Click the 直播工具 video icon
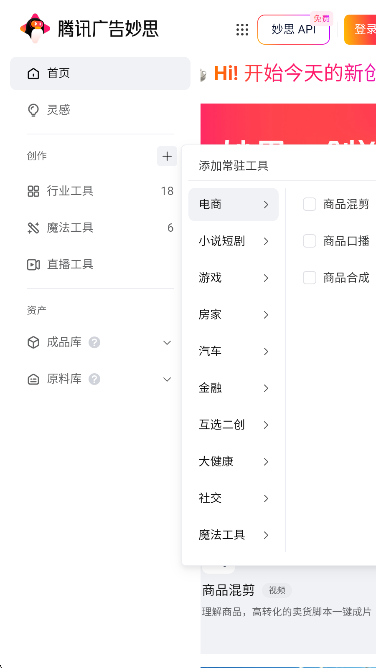This screenshot has width=376, height=668. (33, 265)
